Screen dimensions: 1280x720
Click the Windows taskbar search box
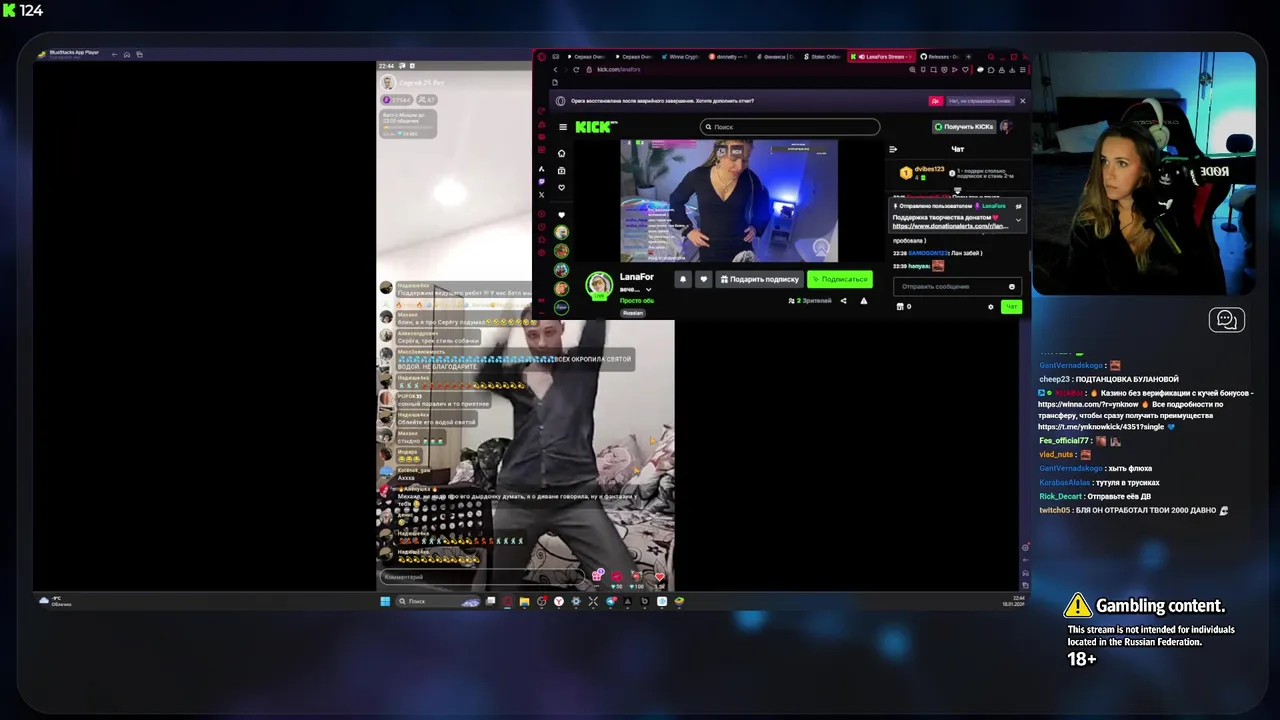click(440, 601)
